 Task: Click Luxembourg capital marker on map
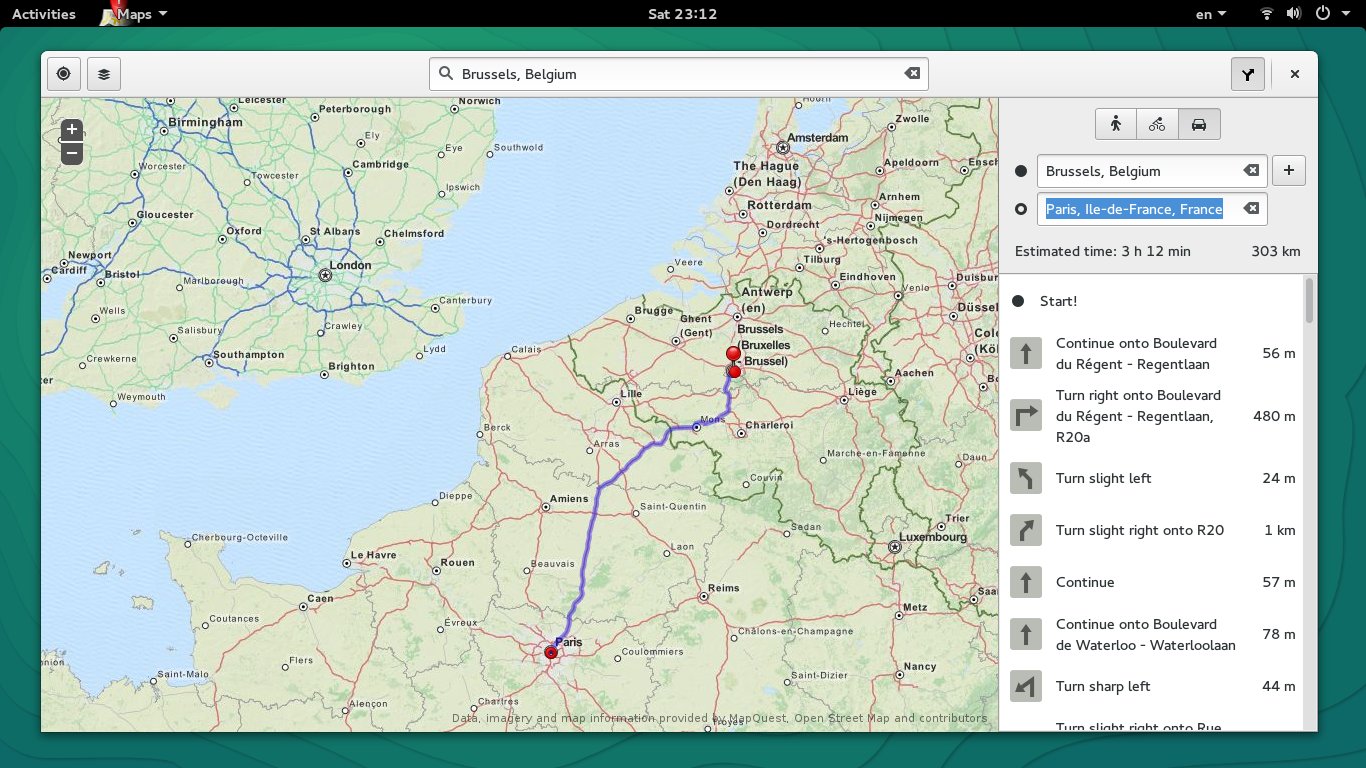[895, 547]
